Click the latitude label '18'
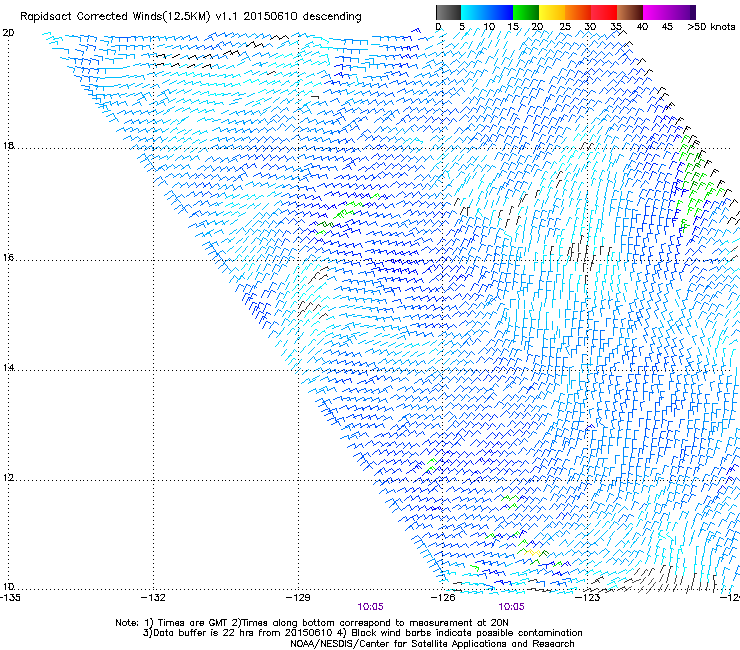The image size is (740, 650). pos(8,145)
